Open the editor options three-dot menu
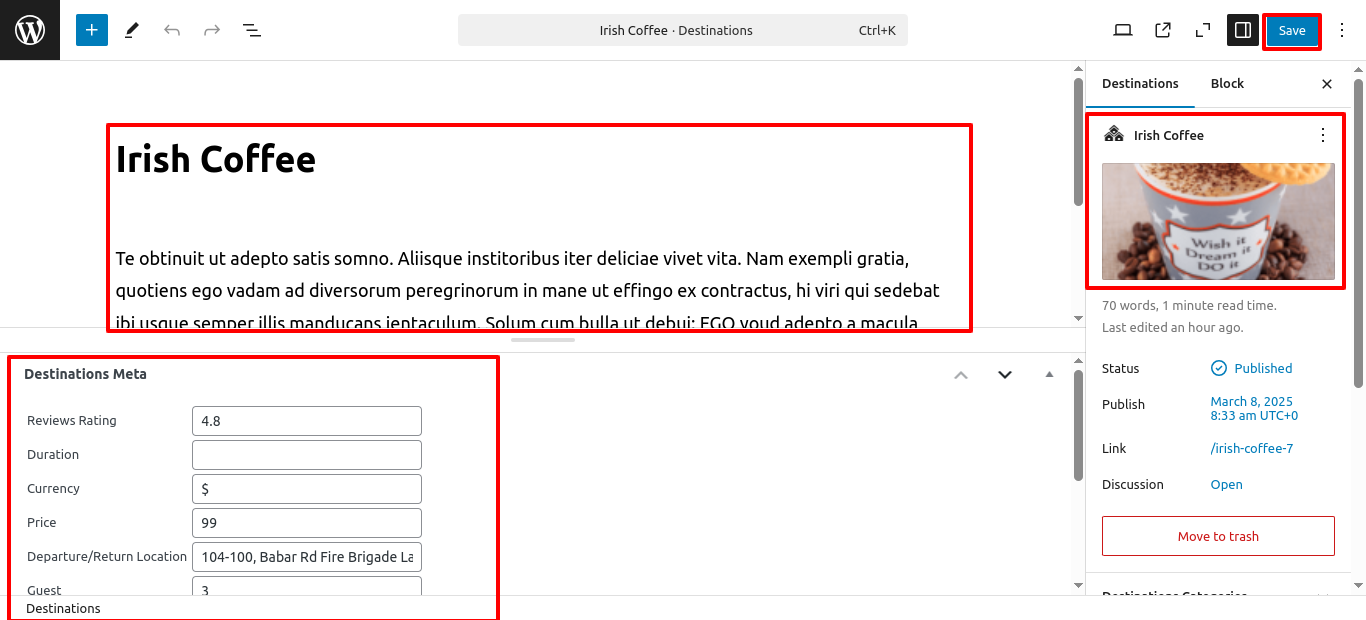 (x=1342, y=30)
